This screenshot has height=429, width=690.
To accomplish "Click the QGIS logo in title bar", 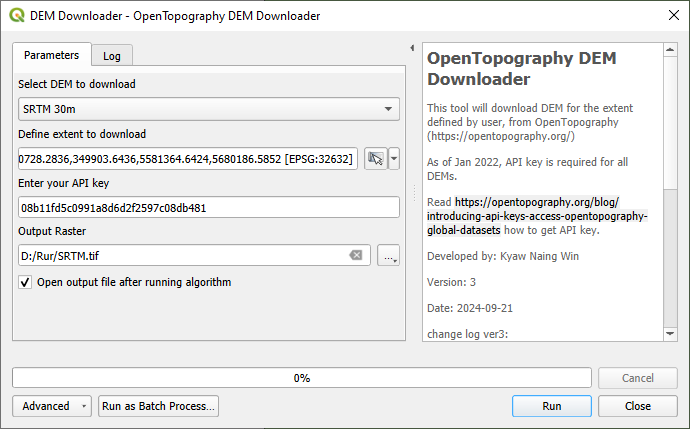I will [x=17, y=15].
